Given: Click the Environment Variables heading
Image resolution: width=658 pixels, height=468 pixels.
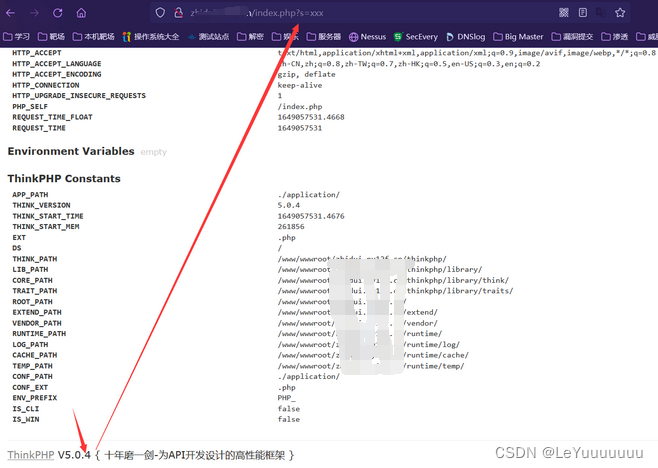Looking at the screenshot, I should (x=71, y=151).
